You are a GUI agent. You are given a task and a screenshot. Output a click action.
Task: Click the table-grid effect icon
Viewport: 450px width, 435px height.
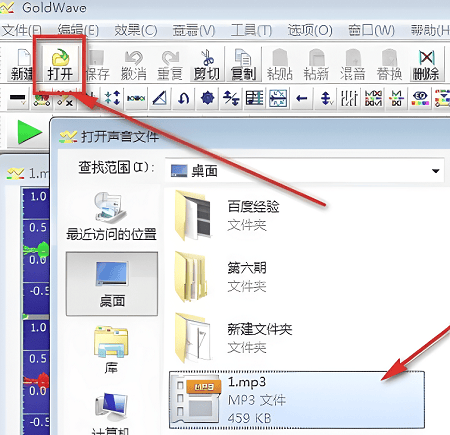click(254, 98)
